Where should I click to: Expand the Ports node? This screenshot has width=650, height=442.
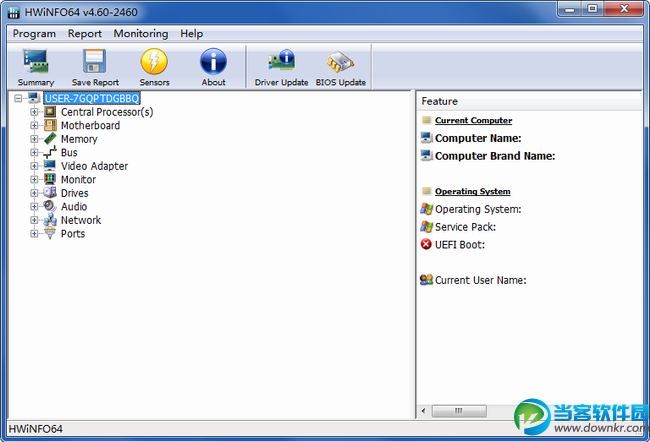[x=34, y=233]
